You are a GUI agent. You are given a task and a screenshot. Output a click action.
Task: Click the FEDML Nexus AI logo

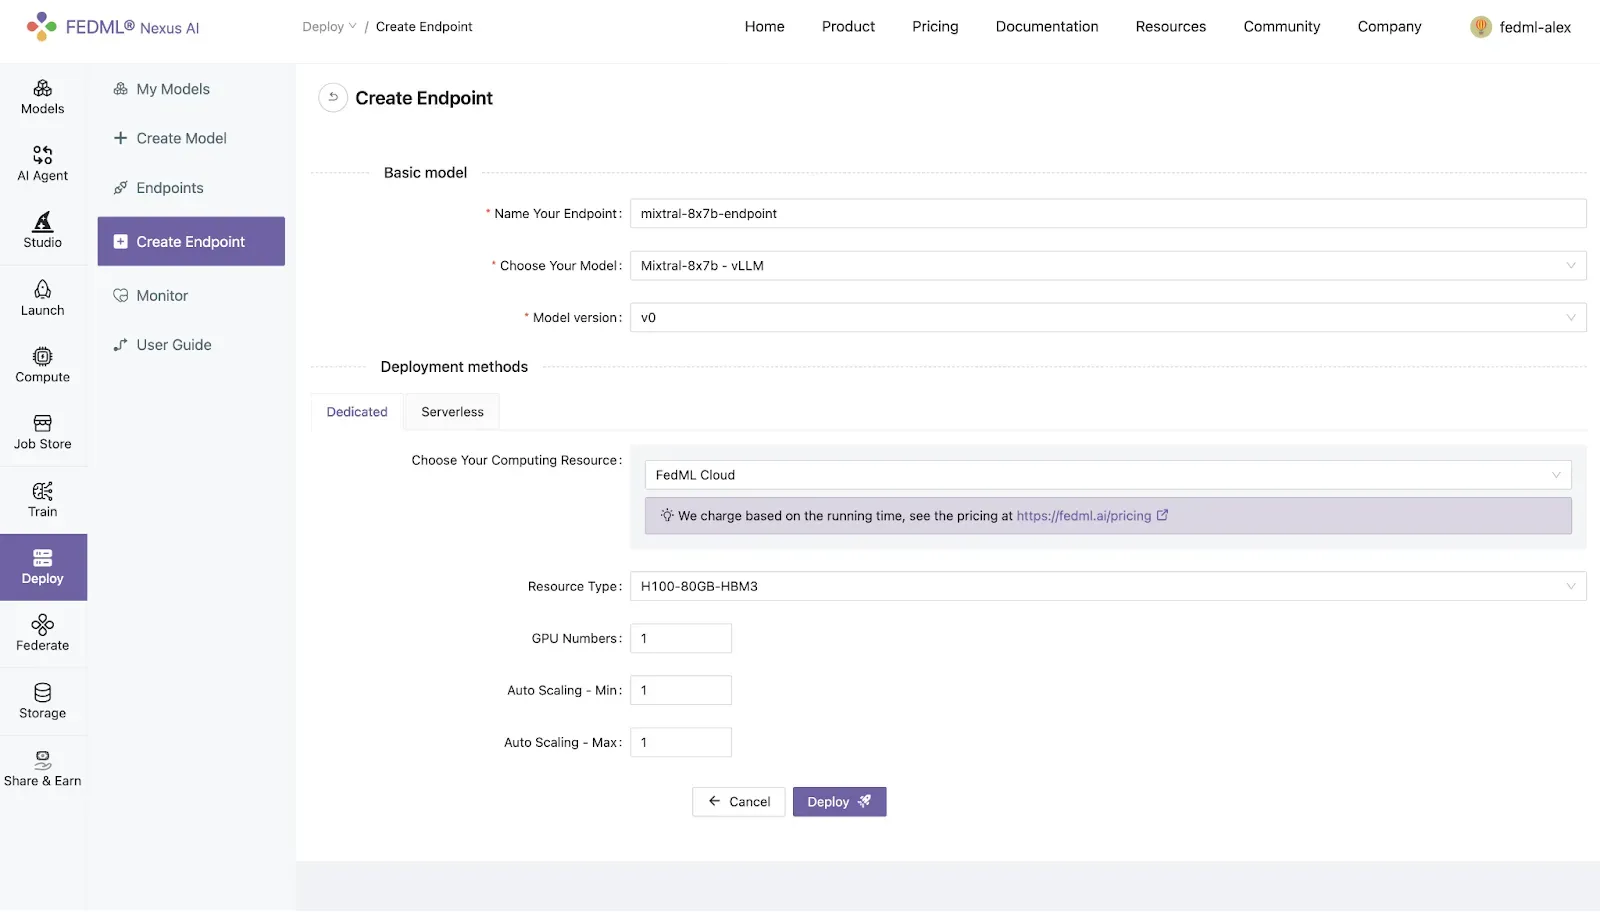coord(113,27)
